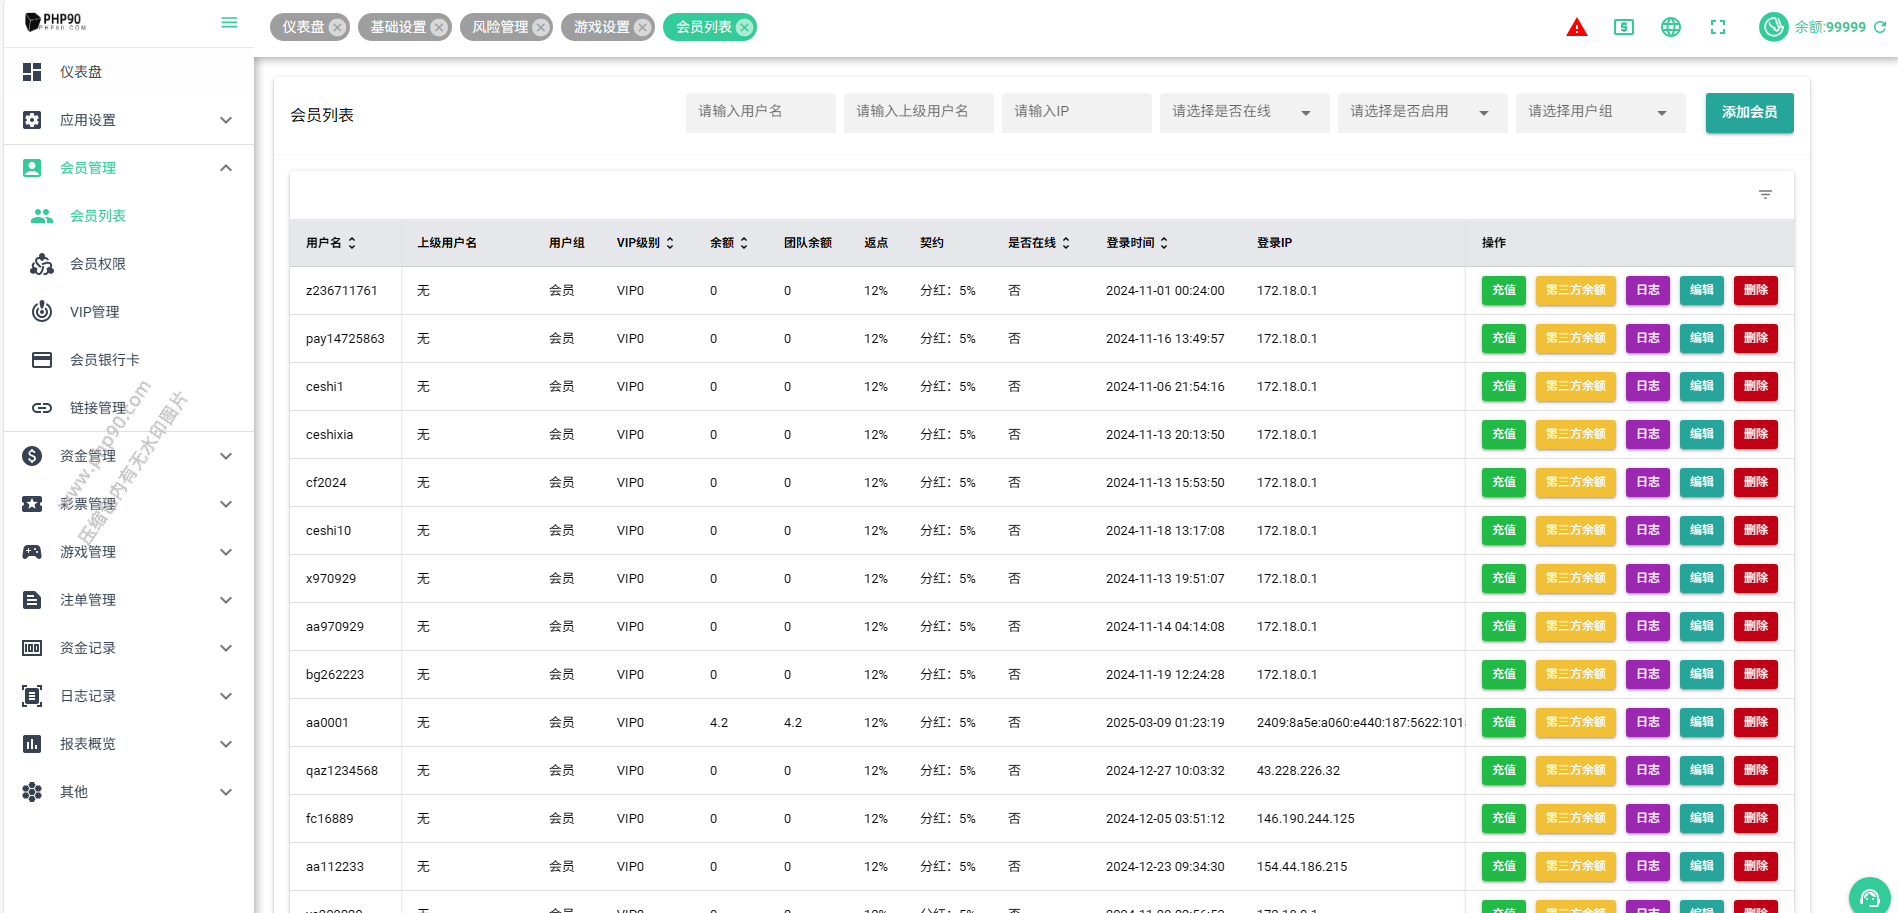Collapse sidebar with hamburger menu icon
The width and height of the screenshot is (1898, 913).
tap(229, 23)
